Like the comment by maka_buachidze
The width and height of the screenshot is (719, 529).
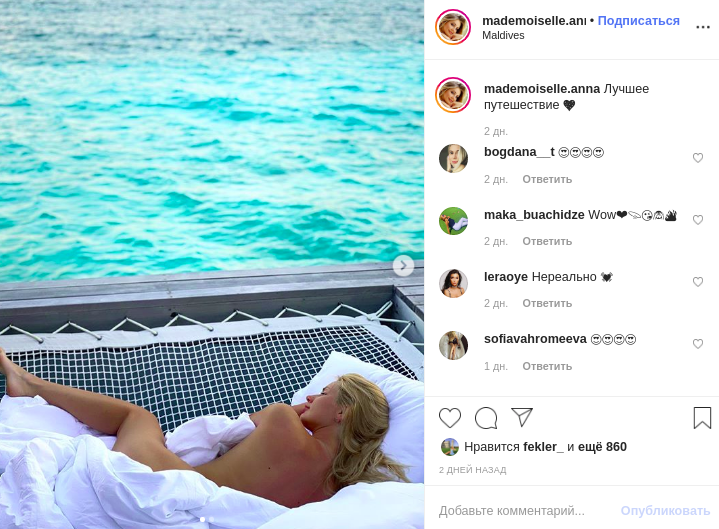698,220
